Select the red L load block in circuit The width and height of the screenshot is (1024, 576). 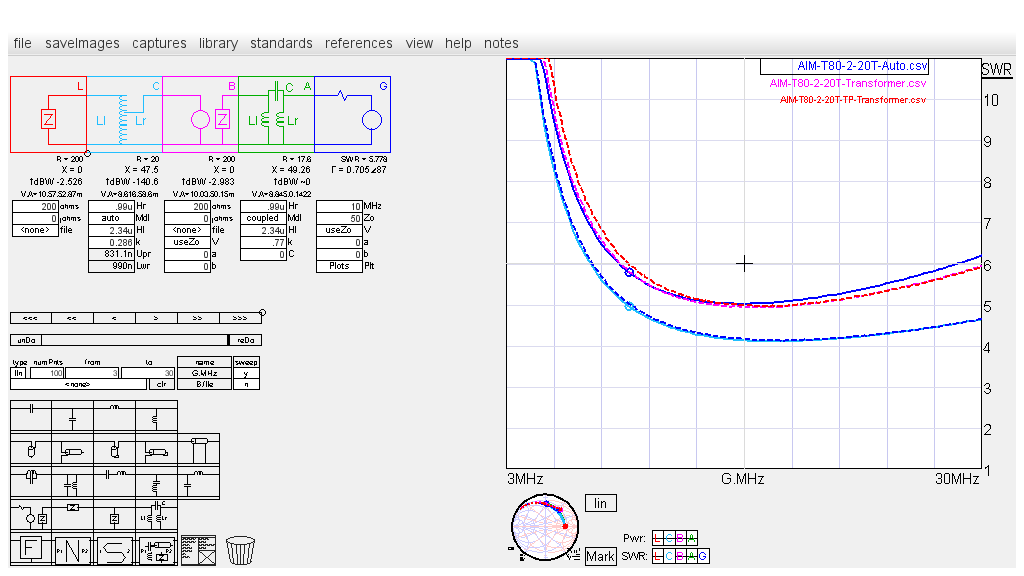coord(48,114)
